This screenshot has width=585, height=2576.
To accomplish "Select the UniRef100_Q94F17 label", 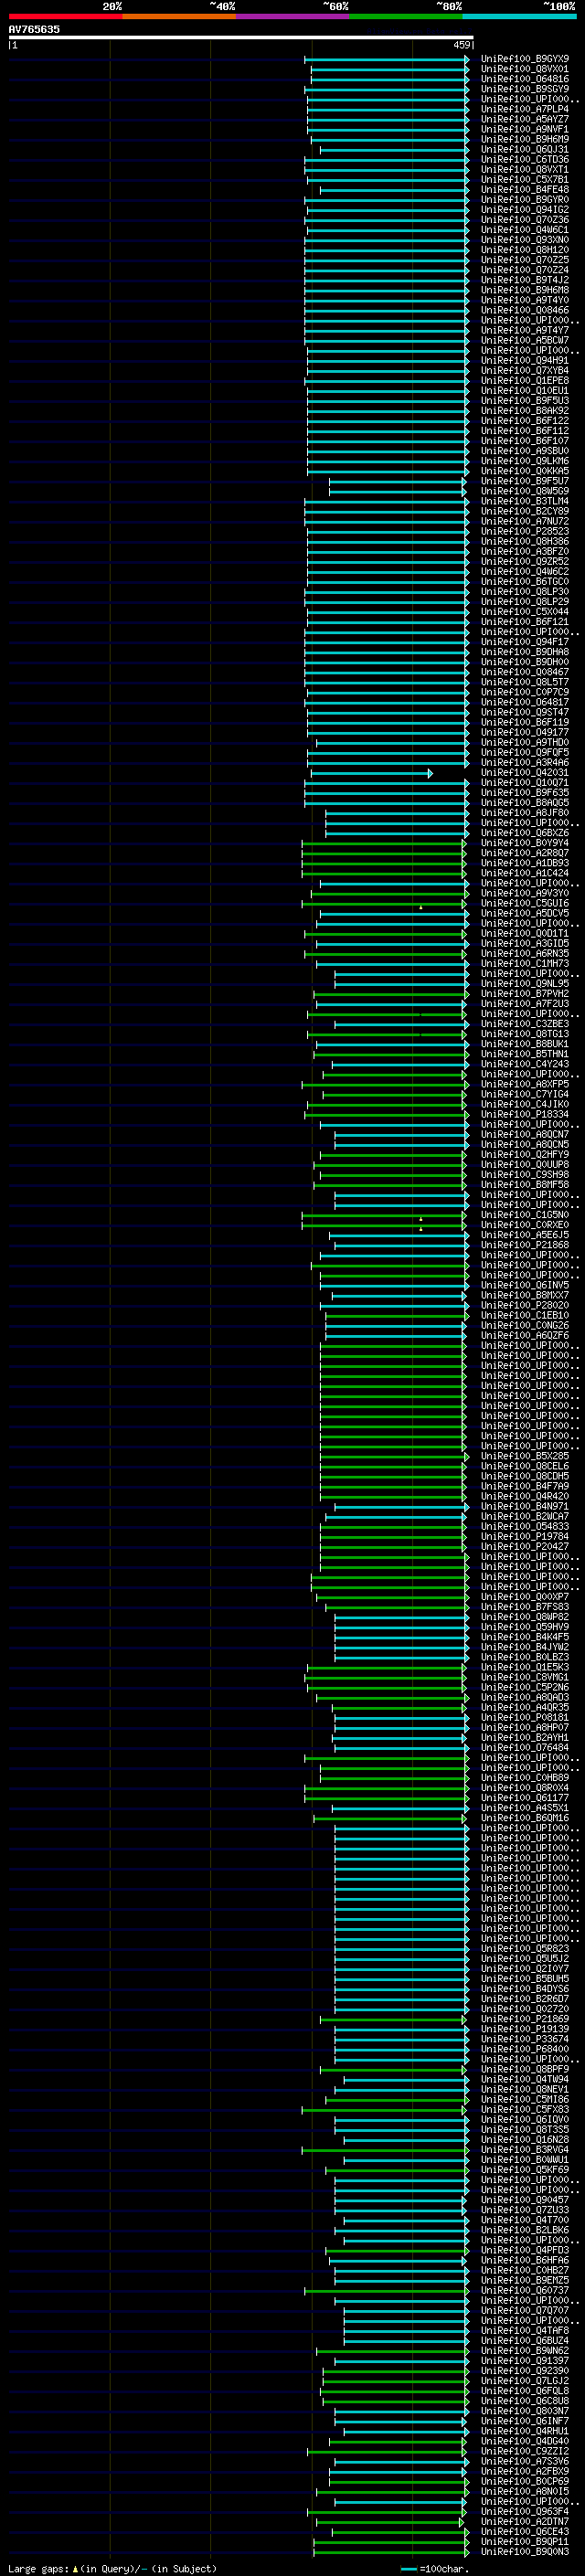I will pyautogui.click(x=524, y=642).
